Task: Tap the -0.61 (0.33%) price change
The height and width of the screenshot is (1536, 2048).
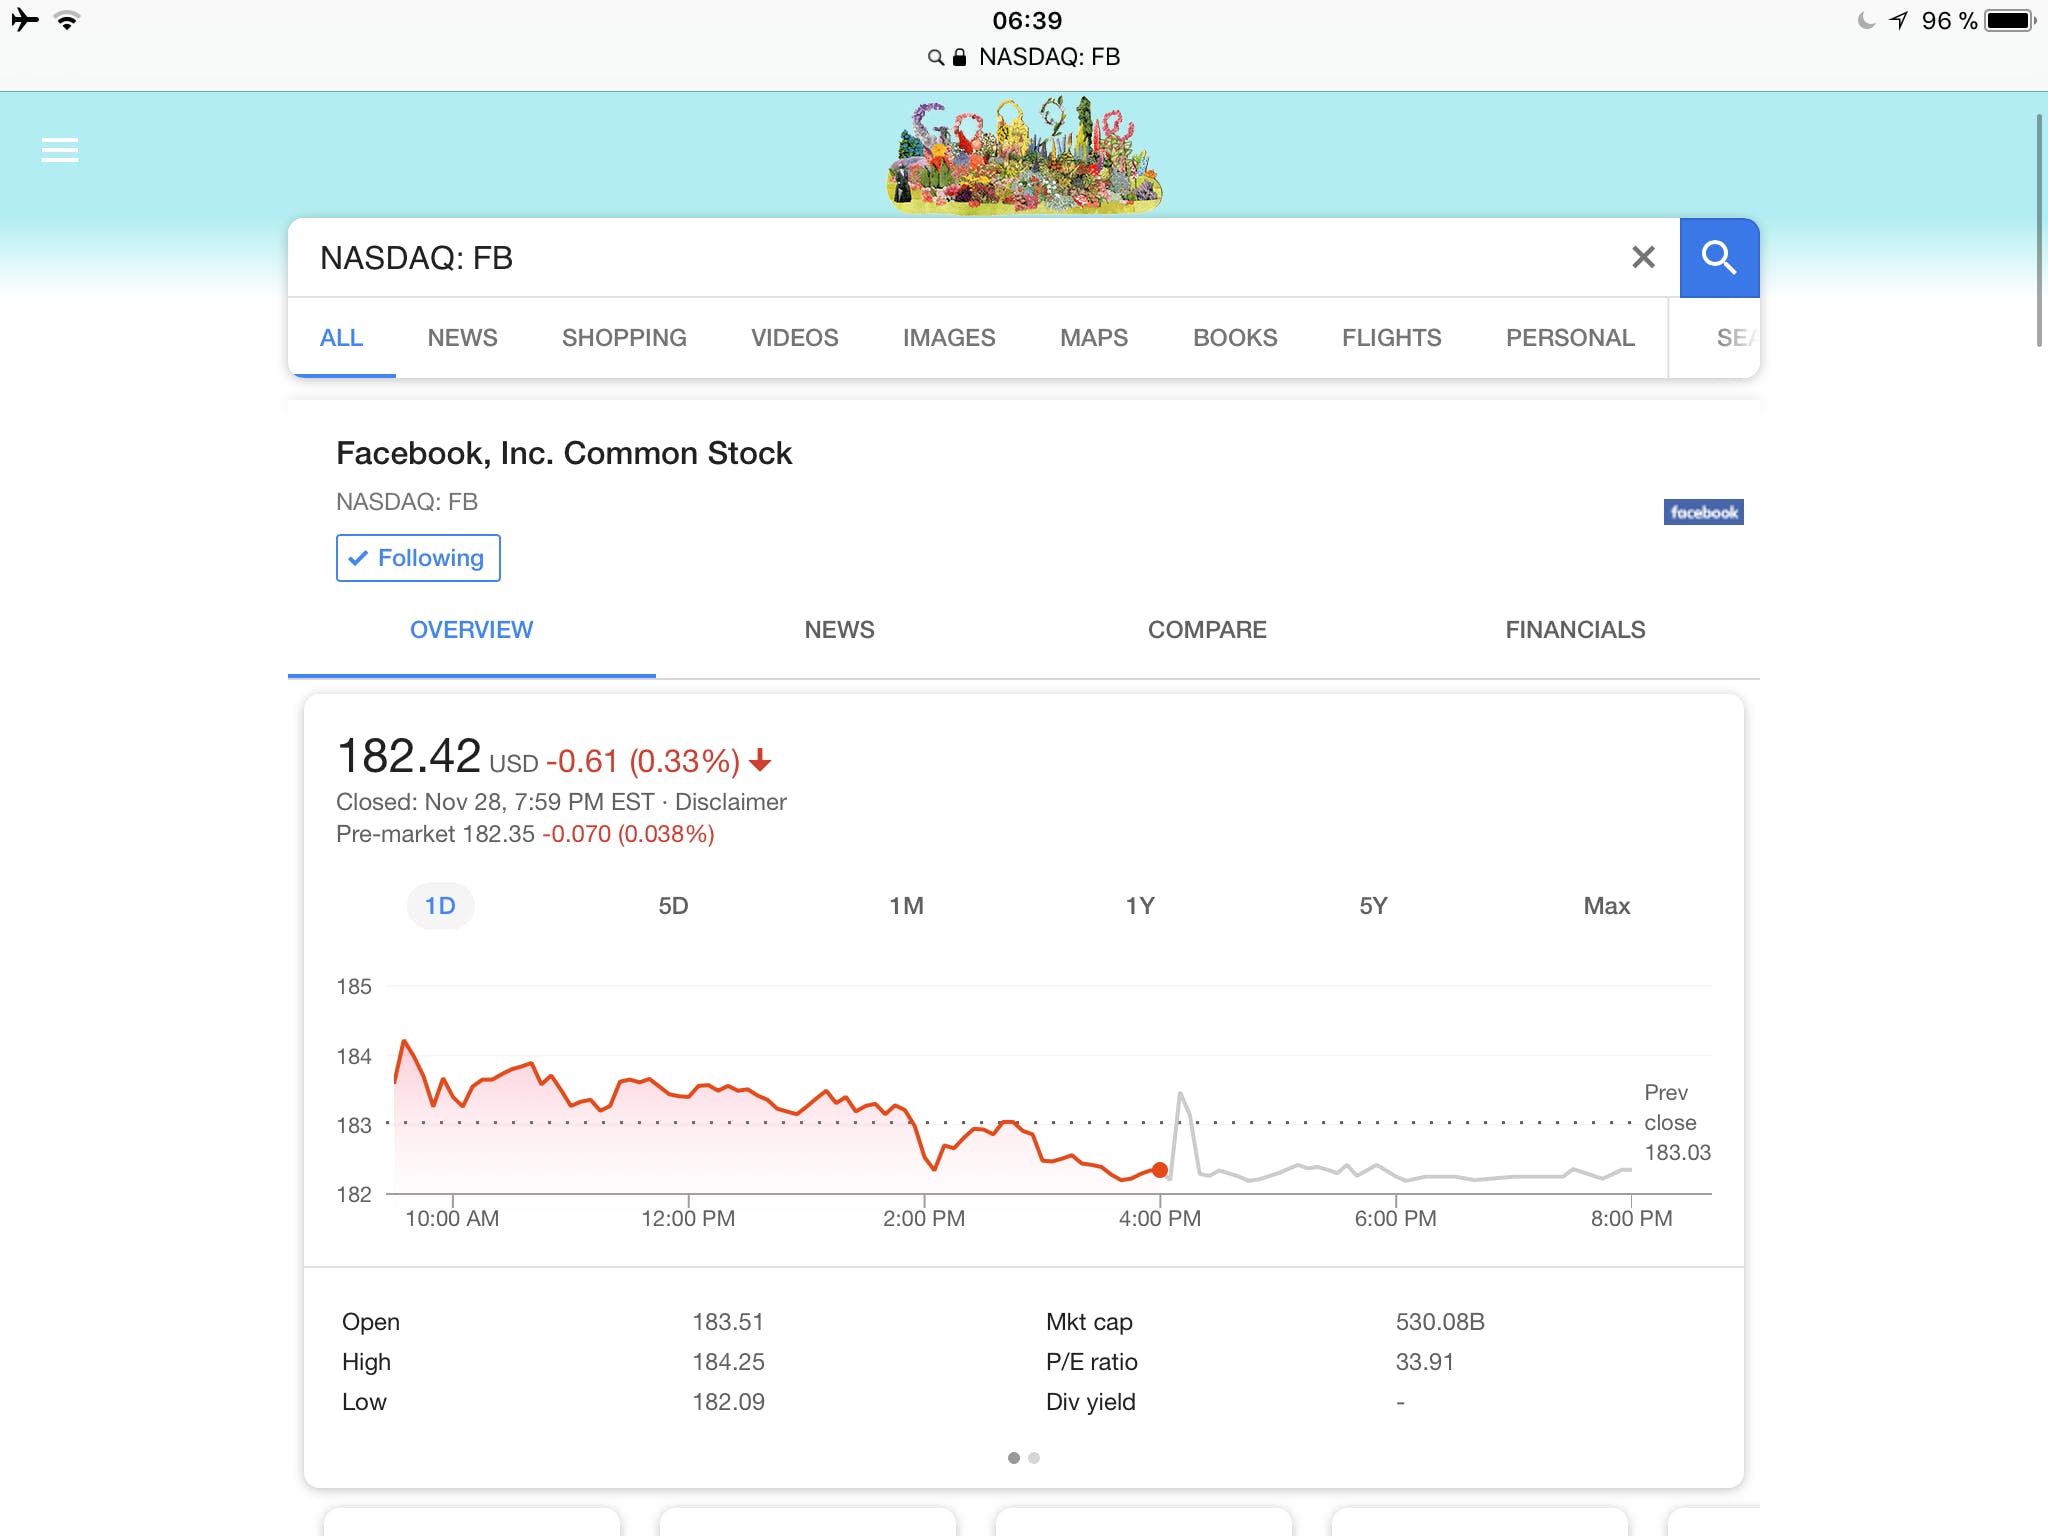Action: pyautogui.click(x=643, y=762)
